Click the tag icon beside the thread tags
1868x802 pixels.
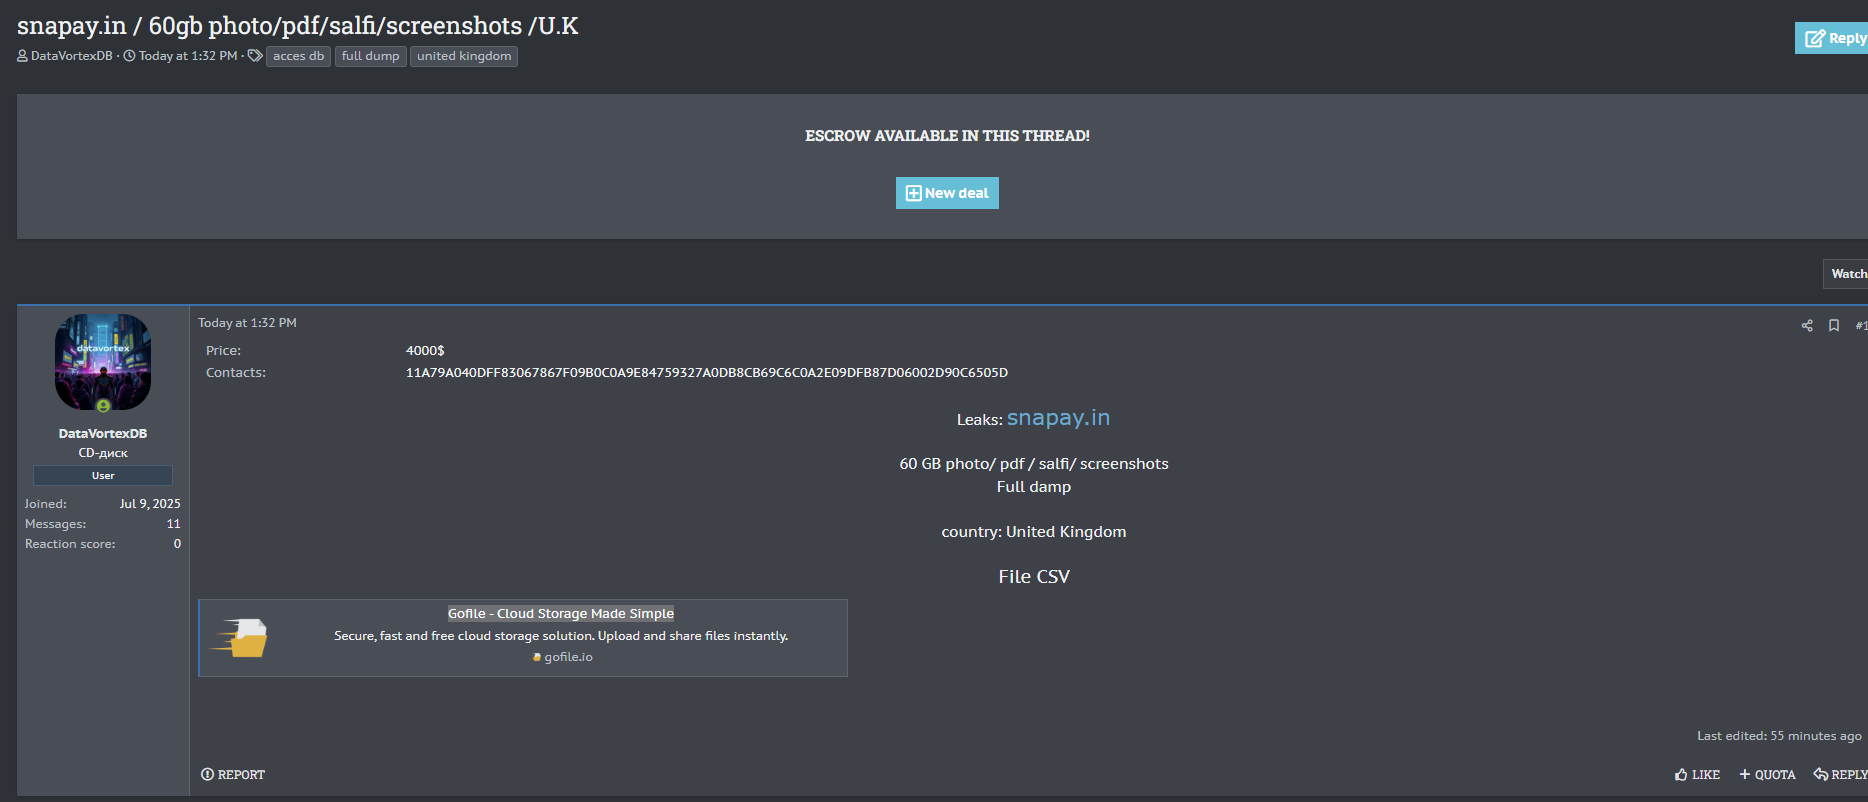tap(255, 56)
